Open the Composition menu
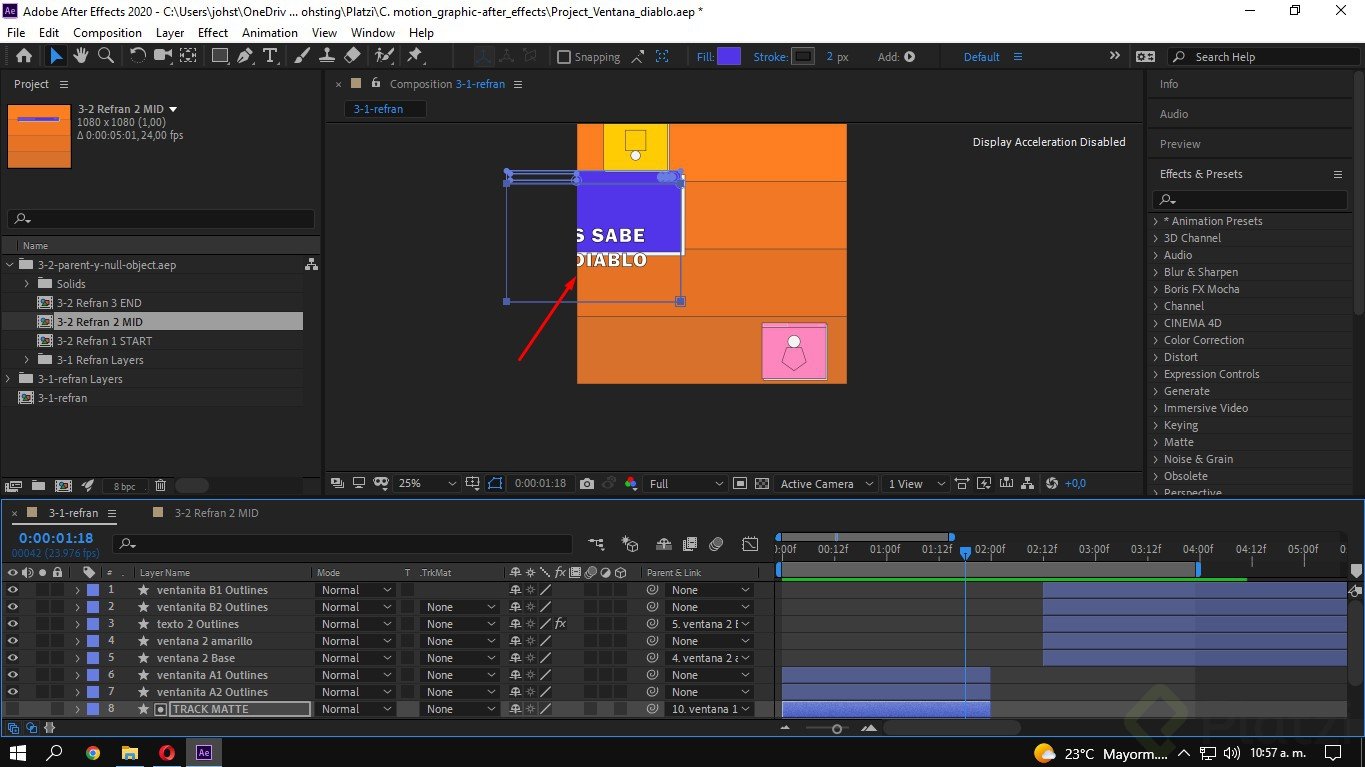This screenshot has width=1365, height=767. 107,32
